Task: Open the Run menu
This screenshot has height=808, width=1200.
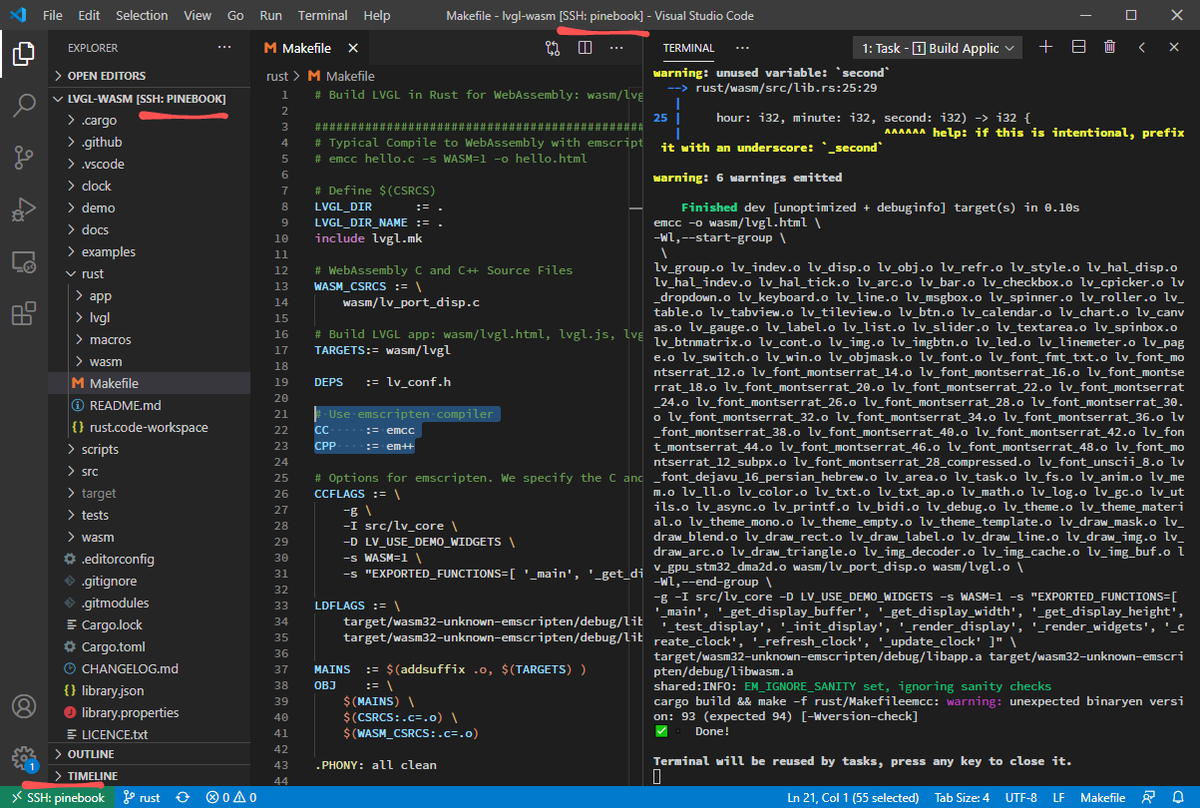Action: pyautogui.click(x=270, y=15)
